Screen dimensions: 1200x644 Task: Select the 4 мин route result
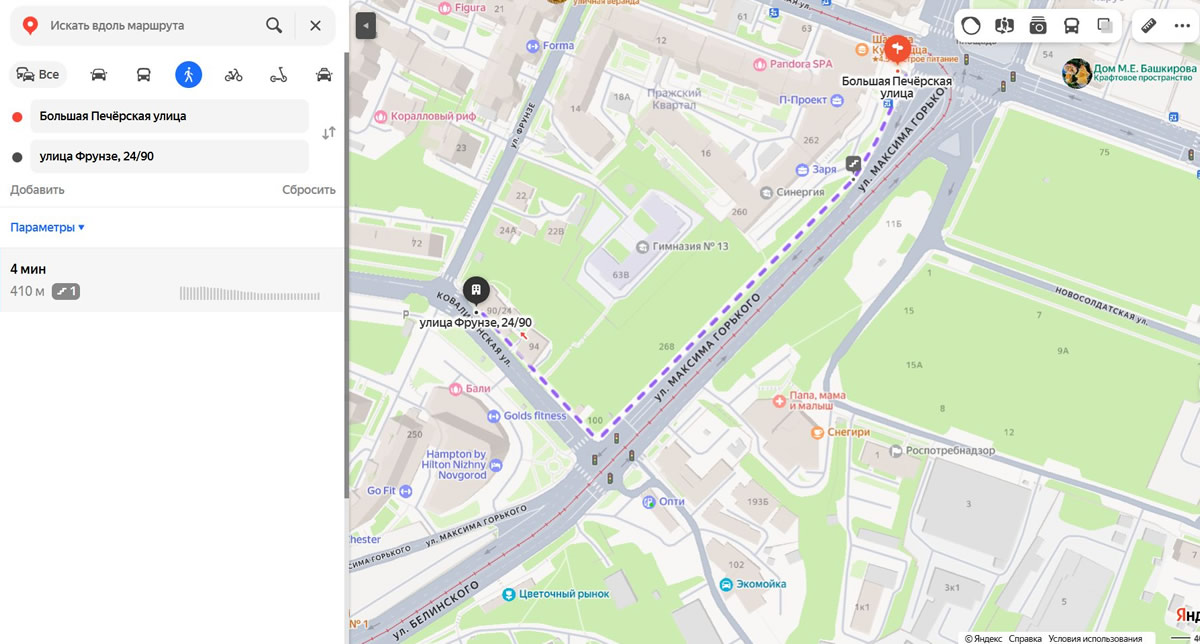[x=172, y=280]
